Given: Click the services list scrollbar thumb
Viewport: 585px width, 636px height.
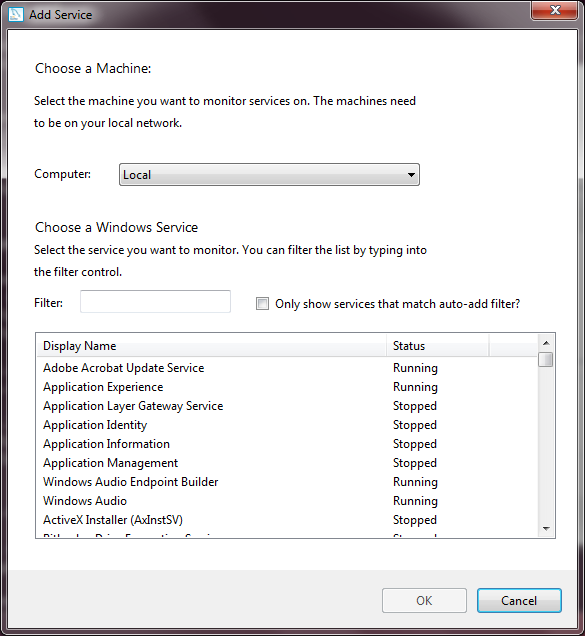Looking at the screenshot, I should pyautogui.click(x=546, y=360).
